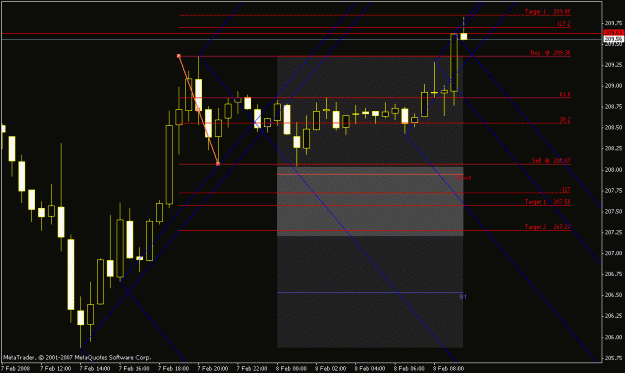This screenshot has height=373, width=625.
Task: Click the 38.2 Fibonacci level label
Action: tap(565, 120)
